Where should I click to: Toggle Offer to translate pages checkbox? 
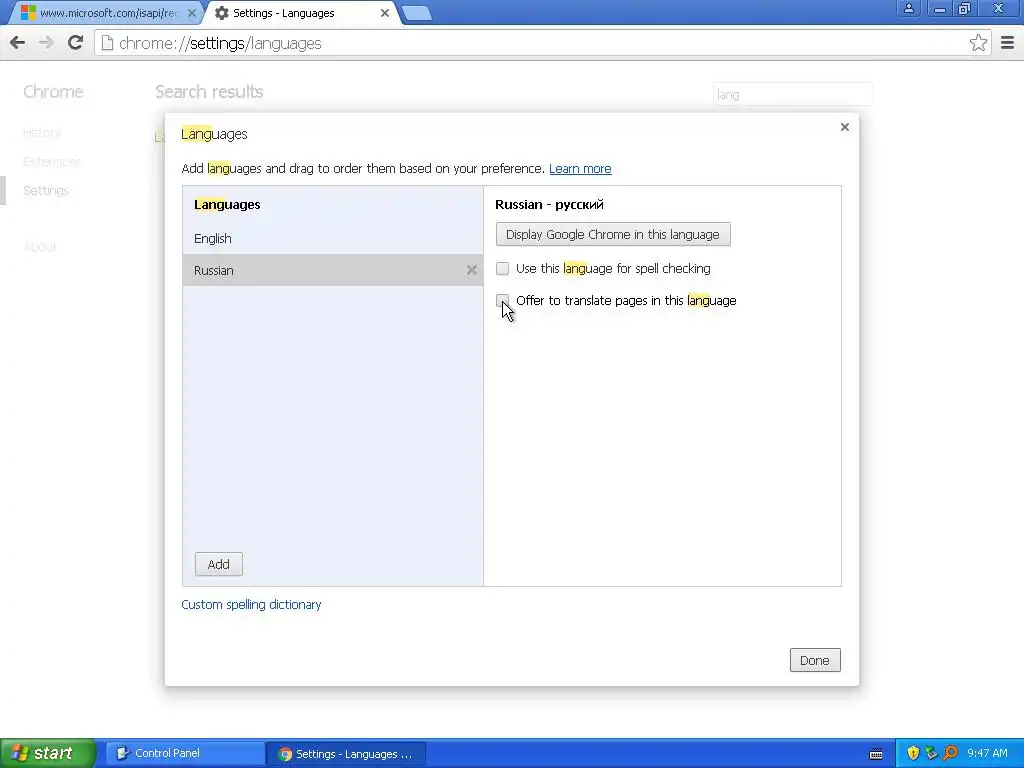tap(502, 300)
